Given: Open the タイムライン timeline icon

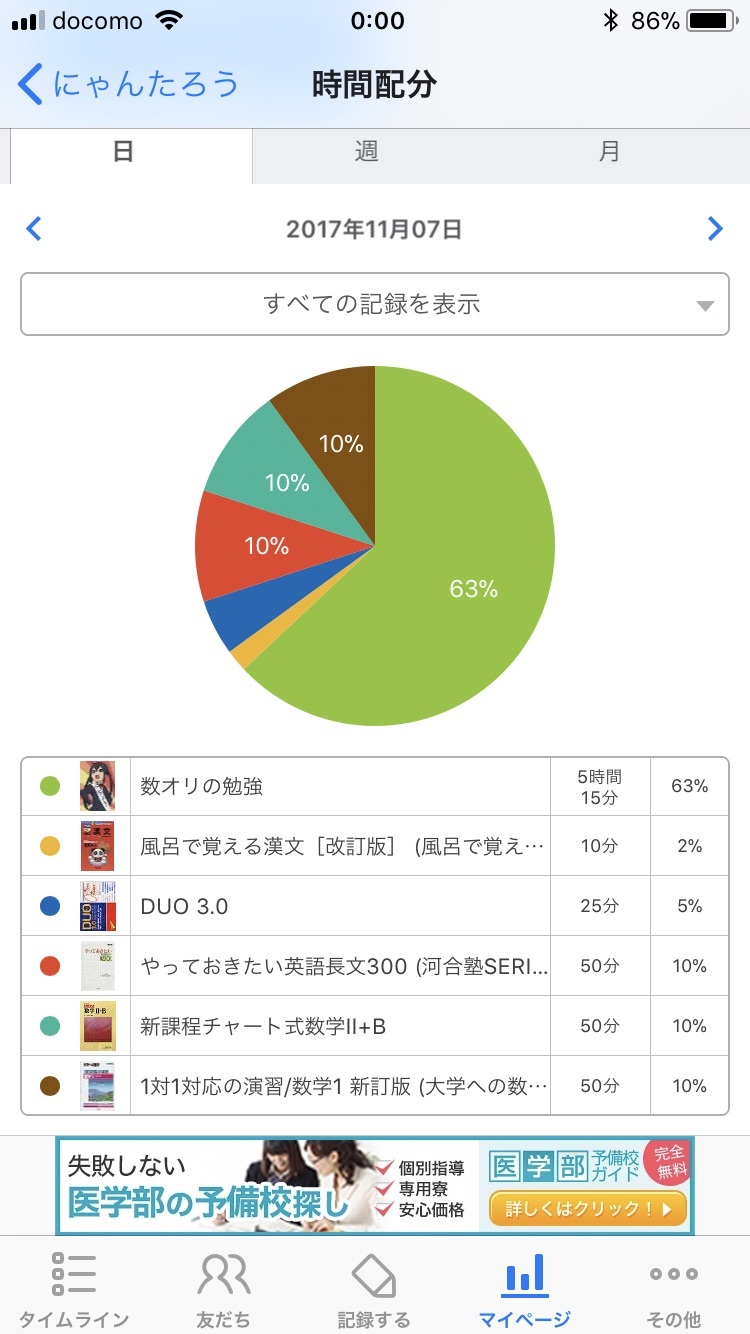Looking at the screenshot, I should pos(74,1274).
